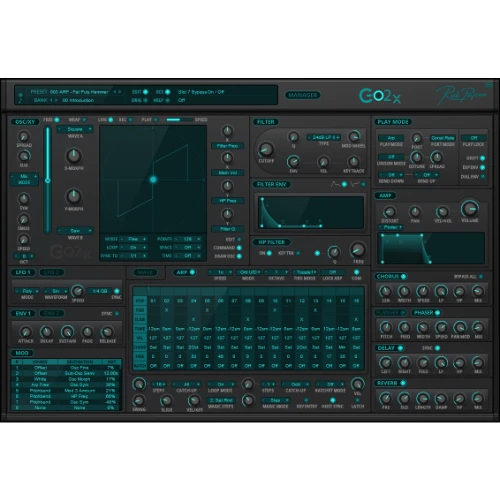Switch to the WAVE tab
500x500 pixels.
145,272
